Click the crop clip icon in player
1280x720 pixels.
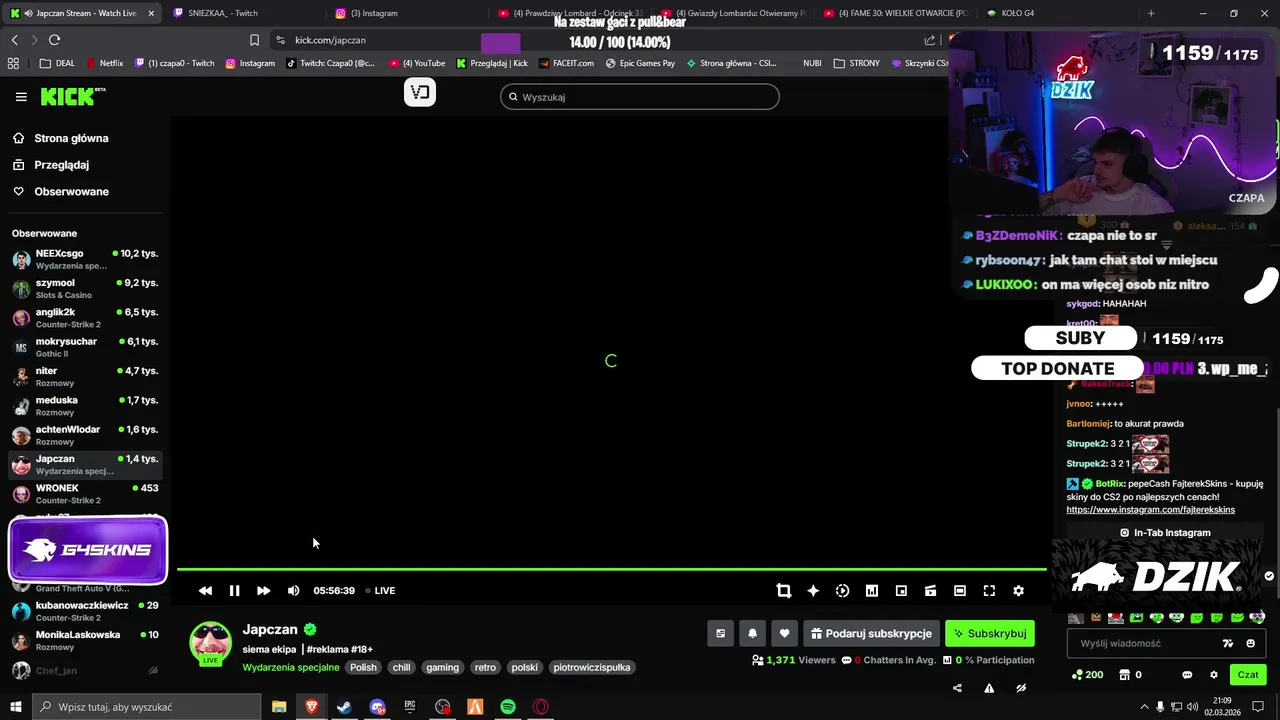click(784, 591)
